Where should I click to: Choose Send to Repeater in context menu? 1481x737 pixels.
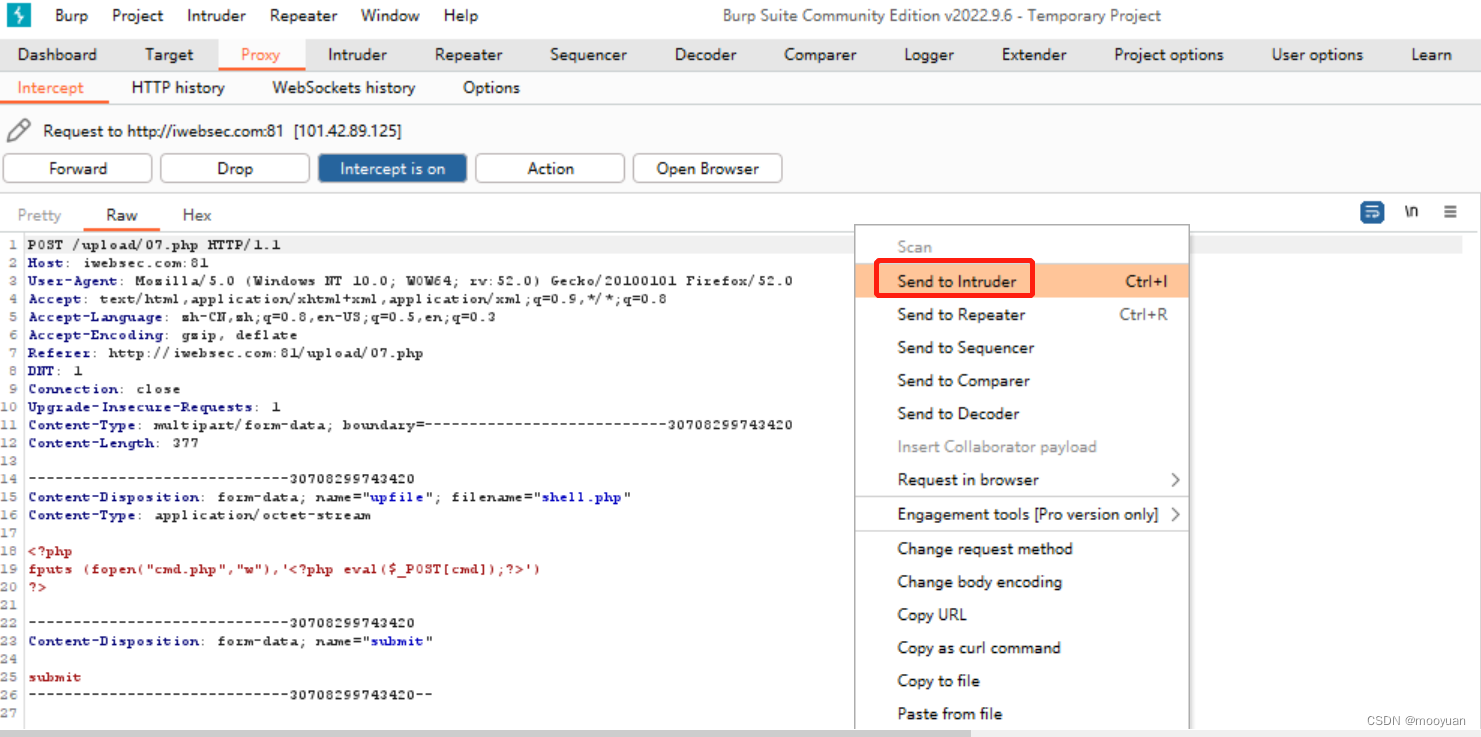pos(1022,314)
